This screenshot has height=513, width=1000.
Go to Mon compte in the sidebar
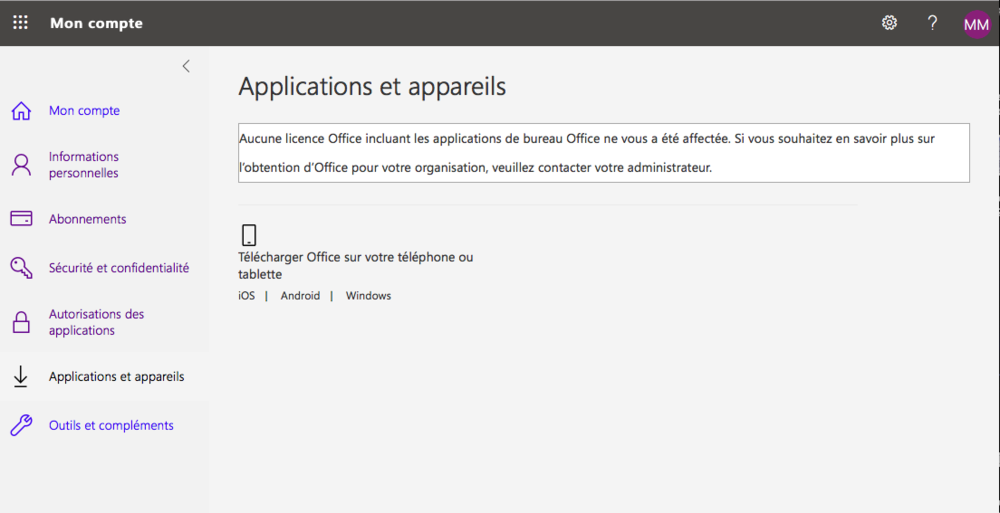click(84, 111)
